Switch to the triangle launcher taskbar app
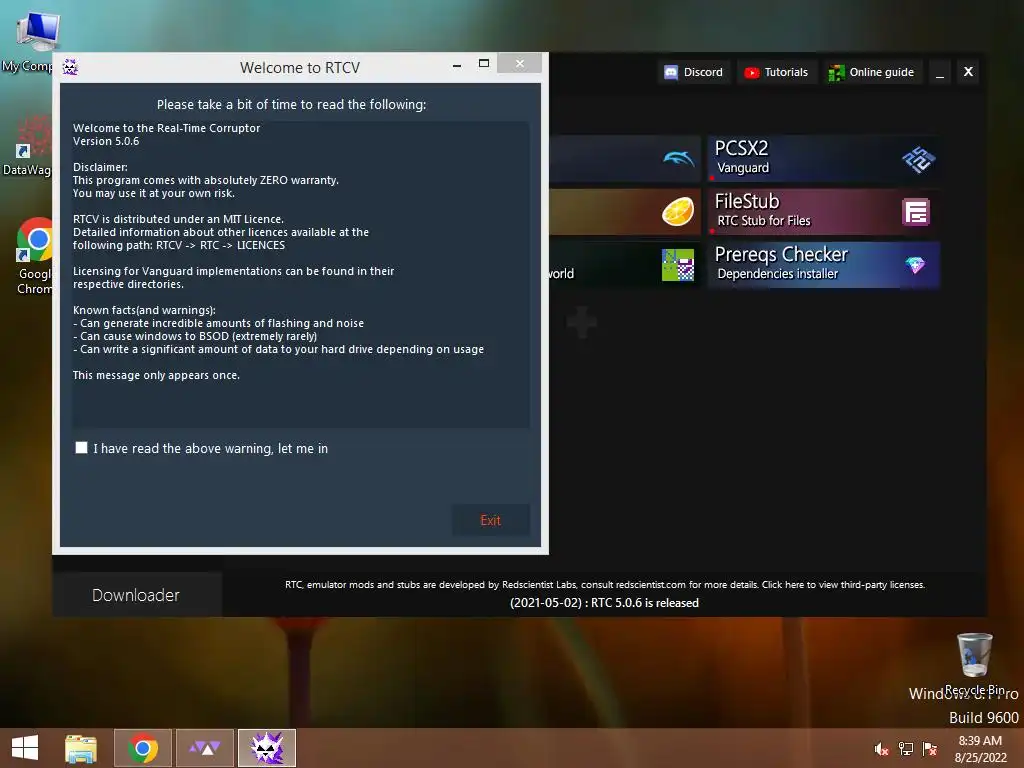The width and height of the screenshot is (1024, 768). pyautogui.click(x=205, y=748)
